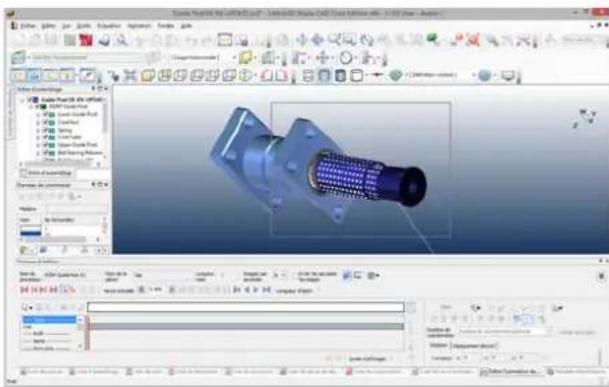Viewport: 609px width, 387px height.
Task: Select the wireframe cylinder render mode
Action: point(308,75)
